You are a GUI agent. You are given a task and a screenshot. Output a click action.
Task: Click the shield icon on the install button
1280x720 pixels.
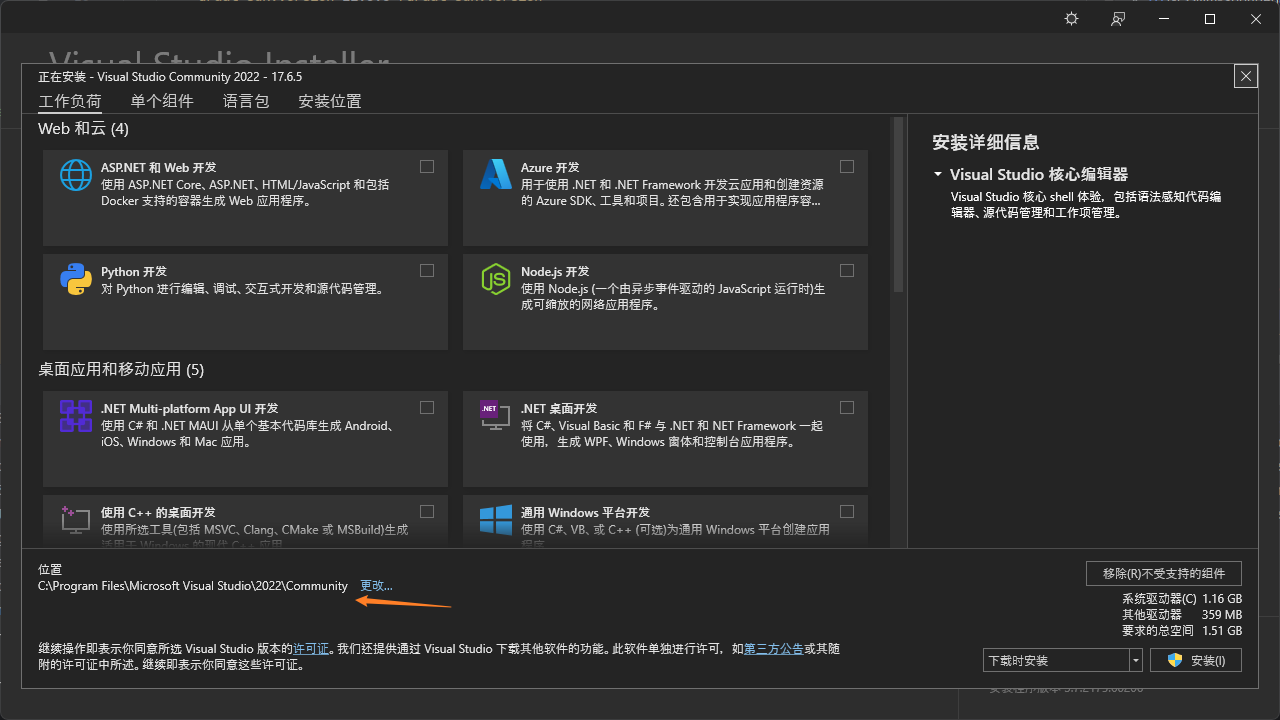point(1175,660)
